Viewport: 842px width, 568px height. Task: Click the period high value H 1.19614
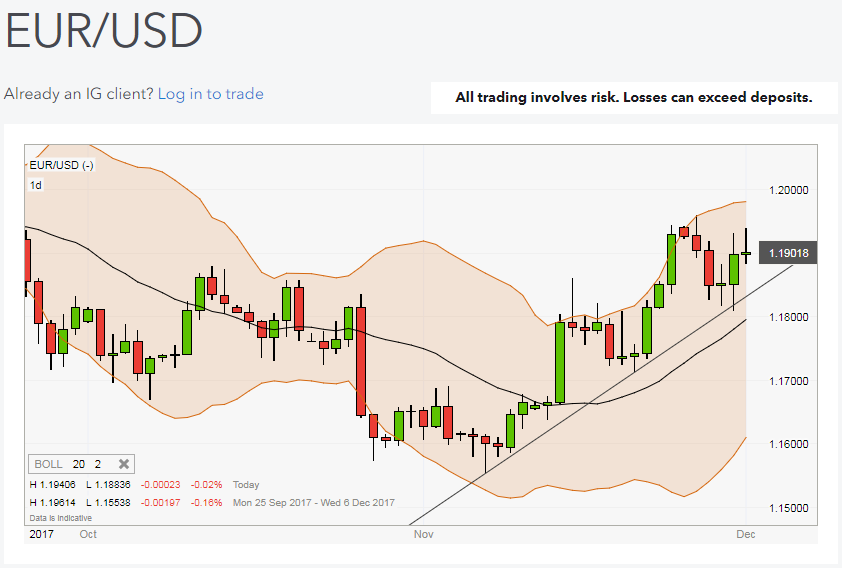point(53,503)
